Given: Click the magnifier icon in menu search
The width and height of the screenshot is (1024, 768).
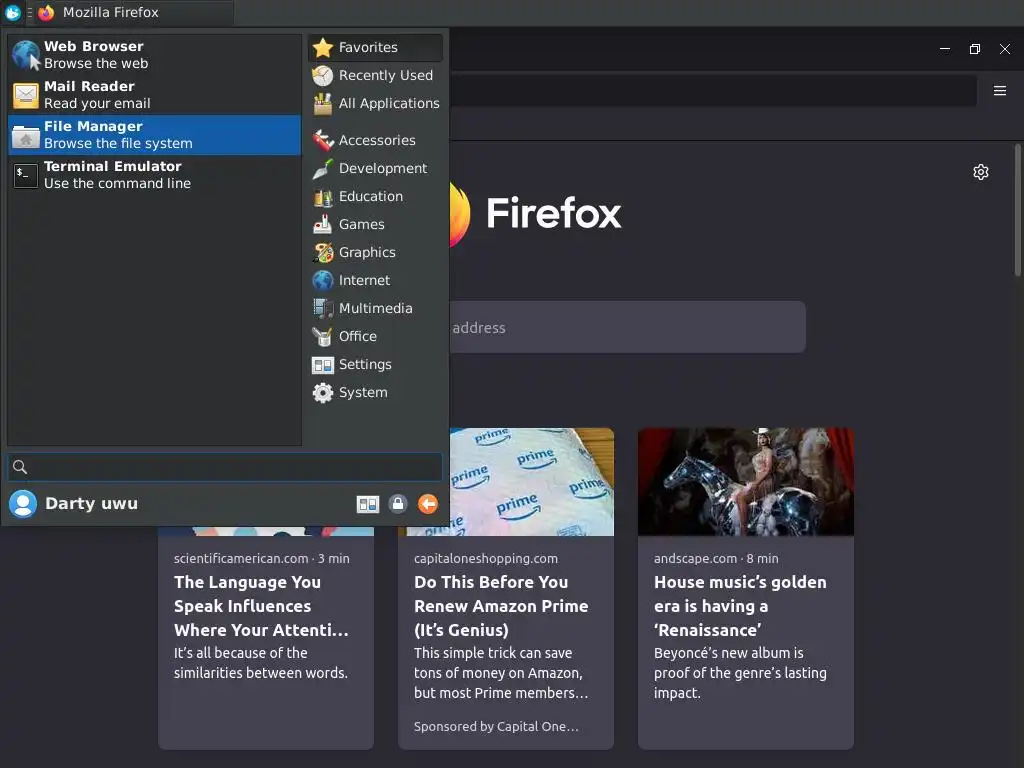Looking at the screenshot, I should [20, 467].
